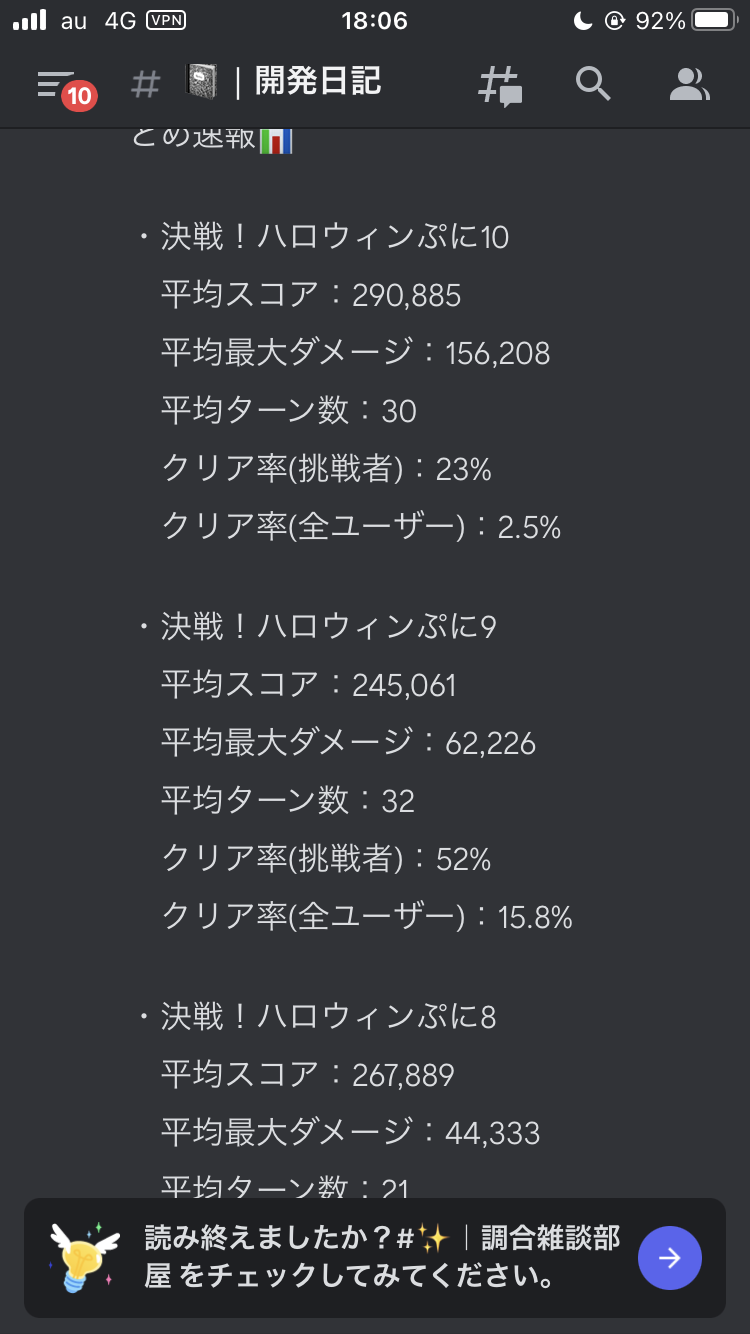The image size is (750, 1334).
Task: Tap the notebook emoji in channel title
Action: (201, 83)
